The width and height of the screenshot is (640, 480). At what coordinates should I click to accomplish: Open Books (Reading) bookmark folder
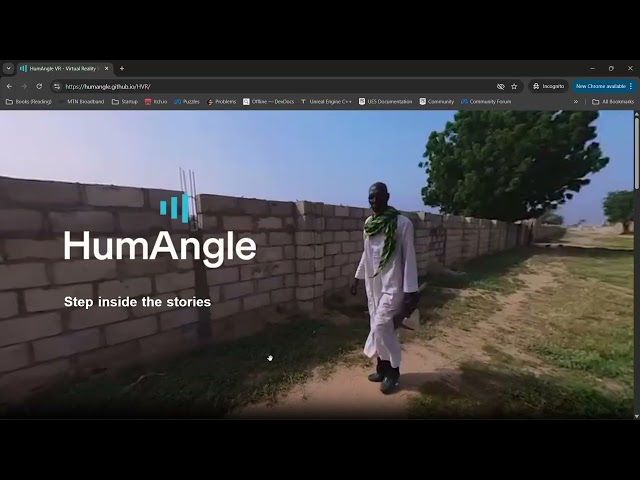coord(29,102)
